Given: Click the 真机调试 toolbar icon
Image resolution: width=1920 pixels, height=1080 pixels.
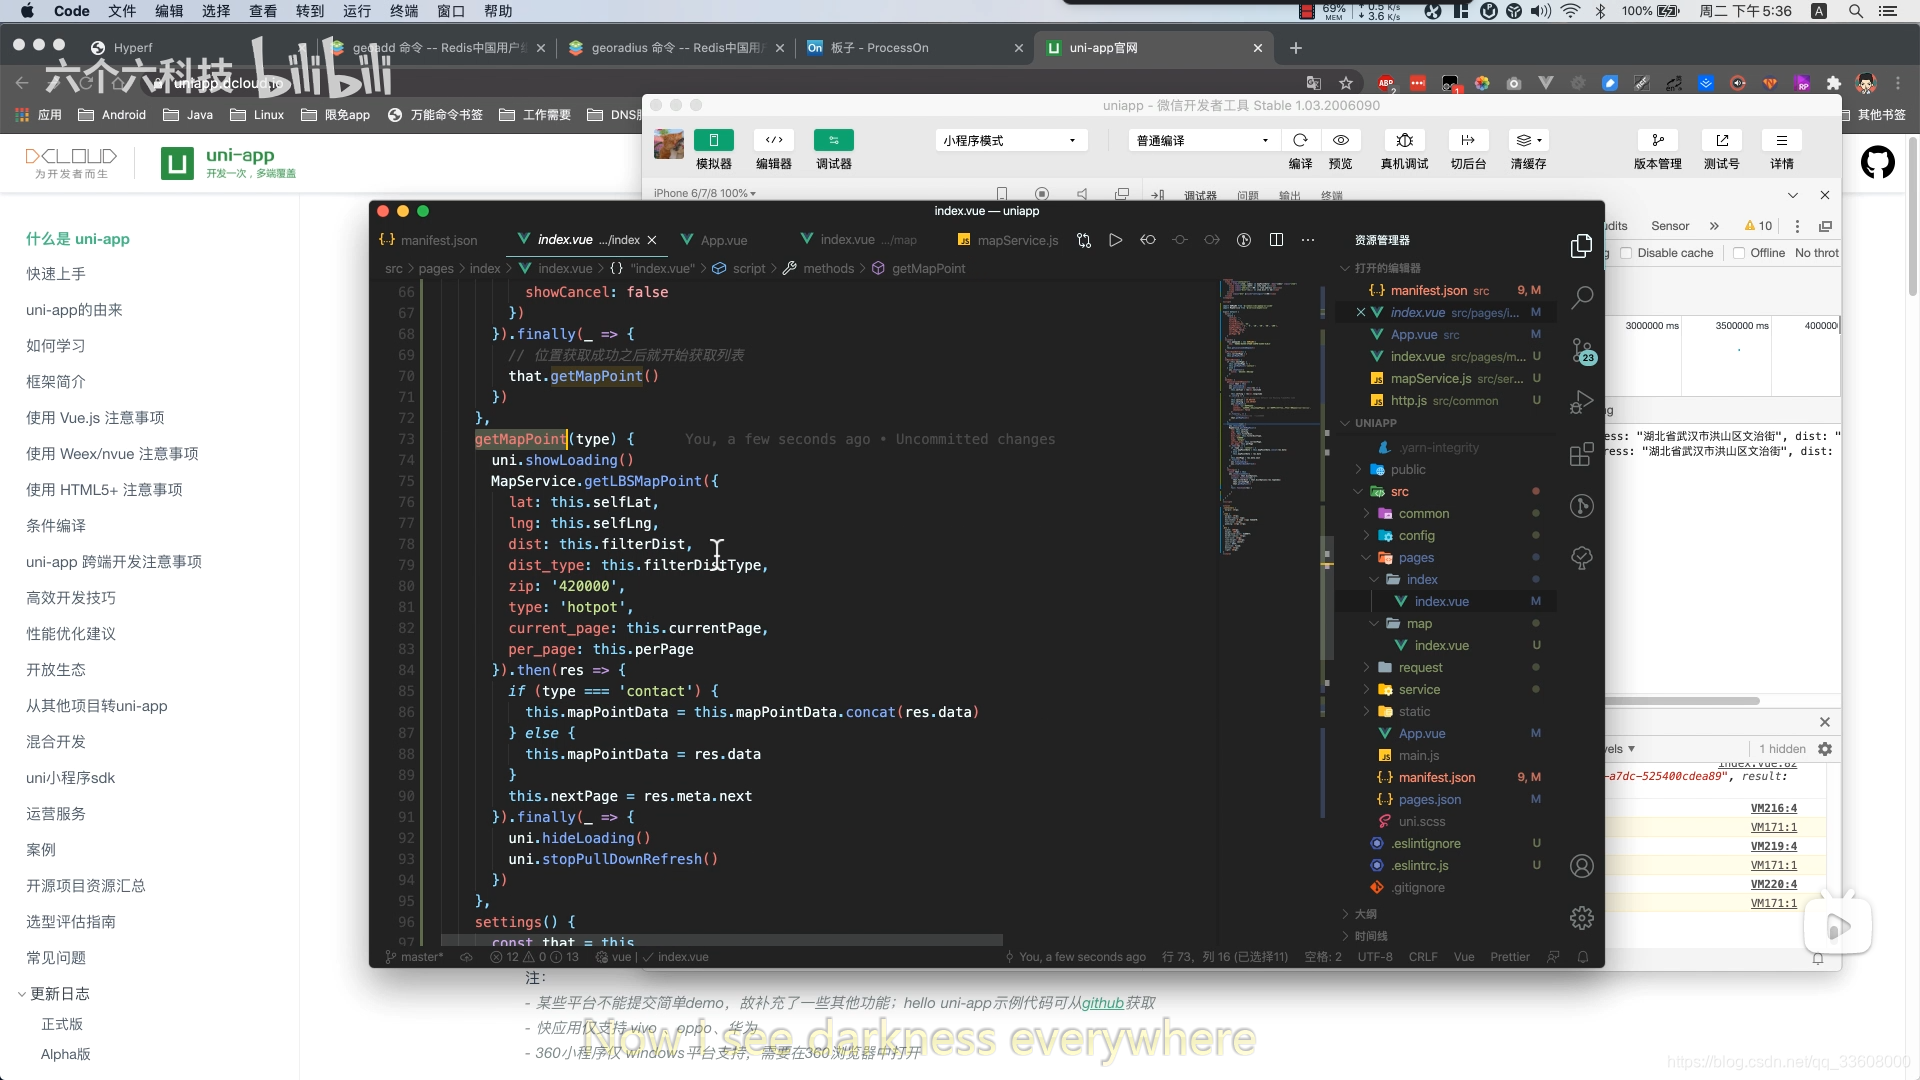Looking at the screenshot, I should pyautogui.click(x=1404, y=141).
